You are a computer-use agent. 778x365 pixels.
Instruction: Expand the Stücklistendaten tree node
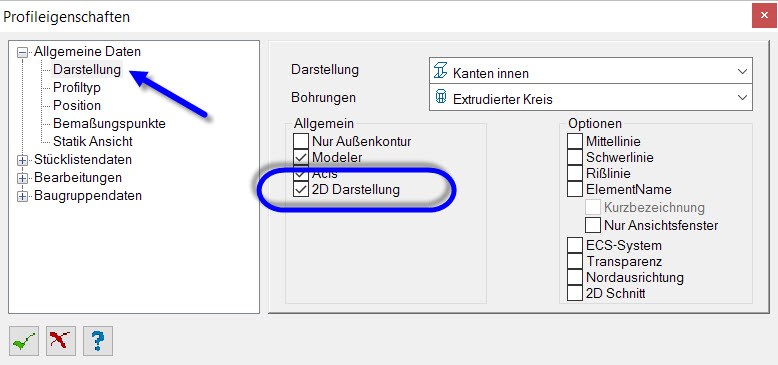22,160
